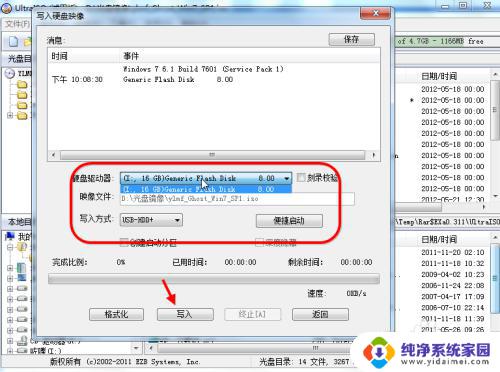The image size is (500, 372).
Task: Select the first folder icon under disc tree
Action: (x=22, y=84)
